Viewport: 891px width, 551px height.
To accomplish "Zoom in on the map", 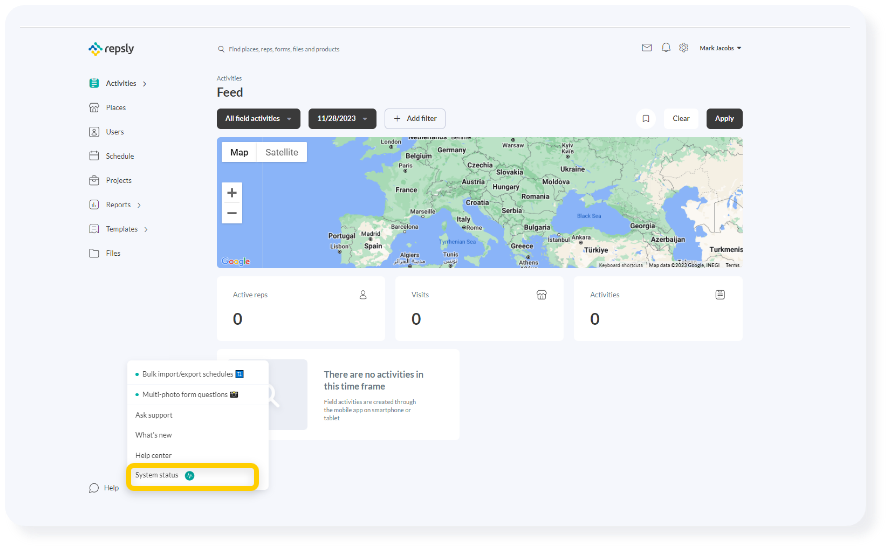I will click(x=232, y=192).
